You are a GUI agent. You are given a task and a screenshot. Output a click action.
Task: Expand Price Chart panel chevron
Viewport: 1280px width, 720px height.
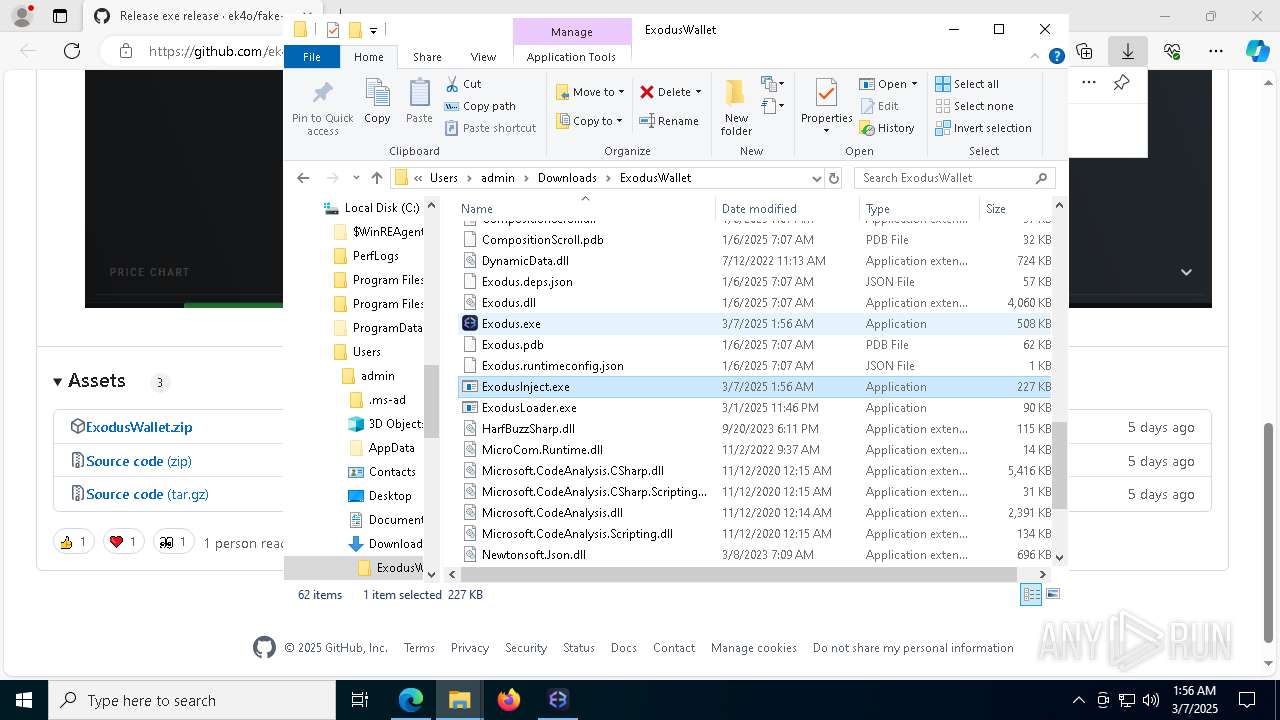tap(1186, 272)
